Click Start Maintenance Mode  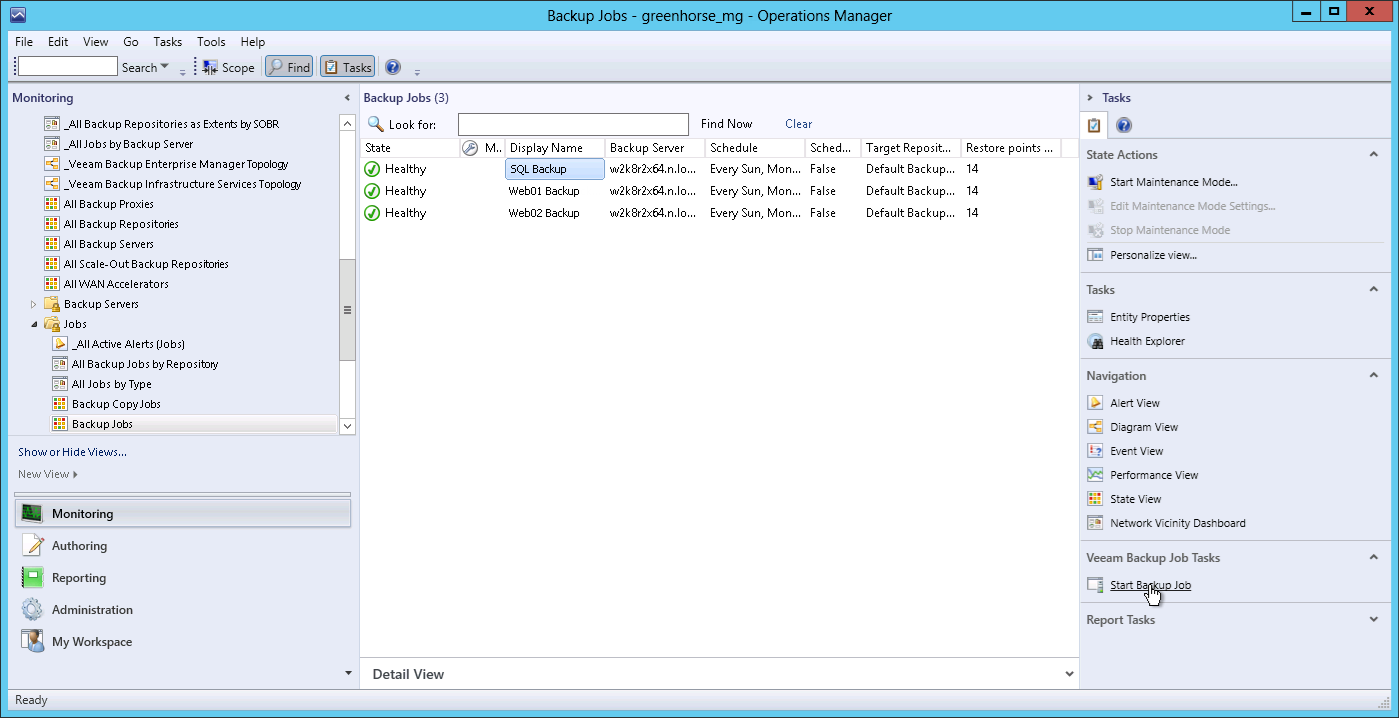pyautogui.click(x=1174, y=182)
